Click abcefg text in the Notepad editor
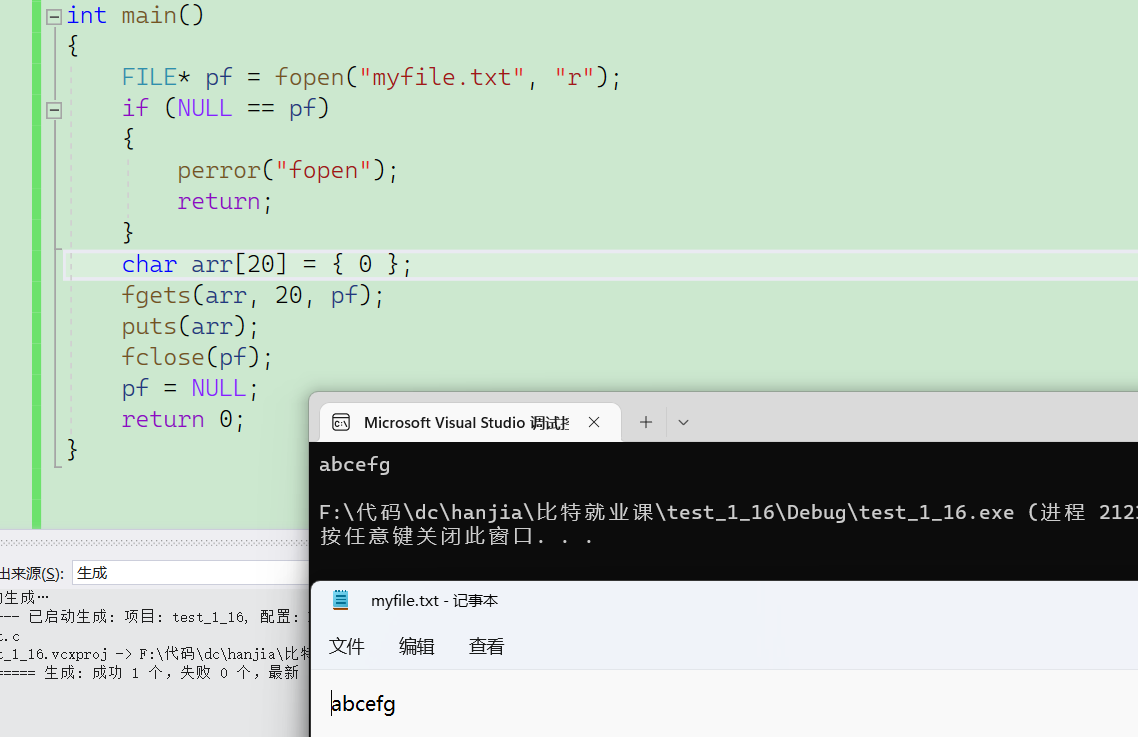Image resolution: width=1138 pixels, height=737 pixels. [x=363, y=704]
